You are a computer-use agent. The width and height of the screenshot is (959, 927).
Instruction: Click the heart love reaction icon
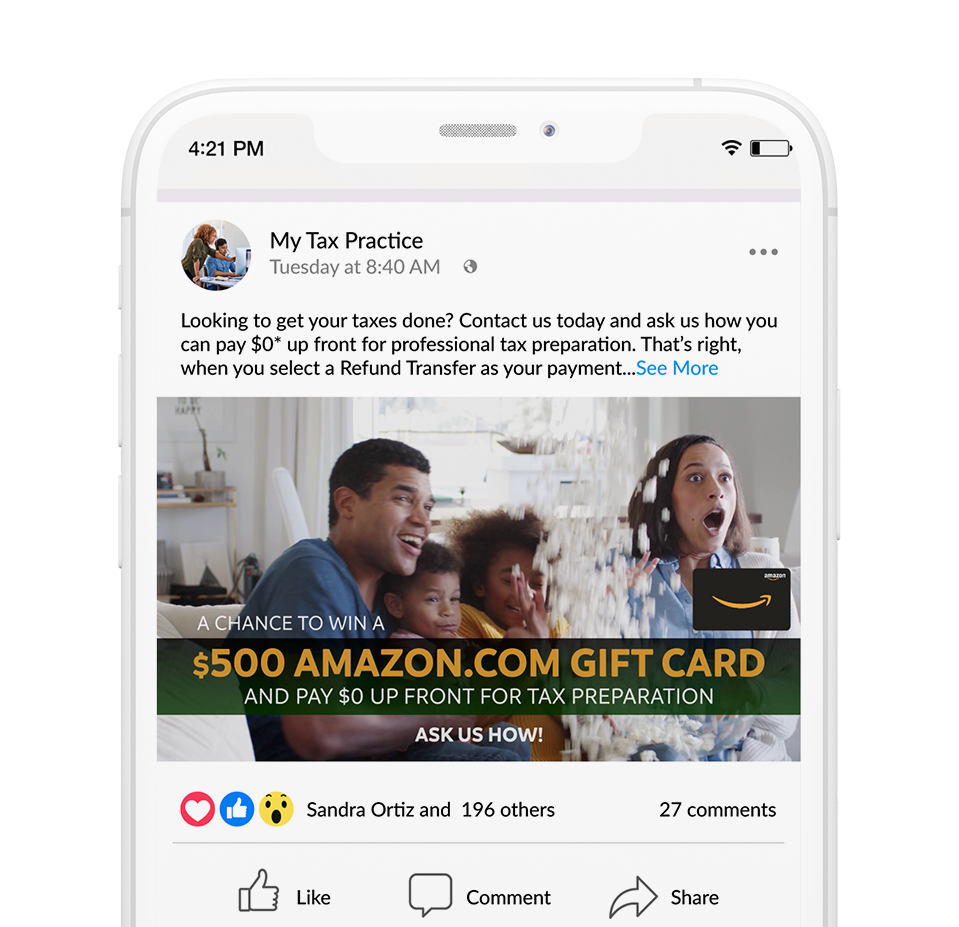(198, 809)
